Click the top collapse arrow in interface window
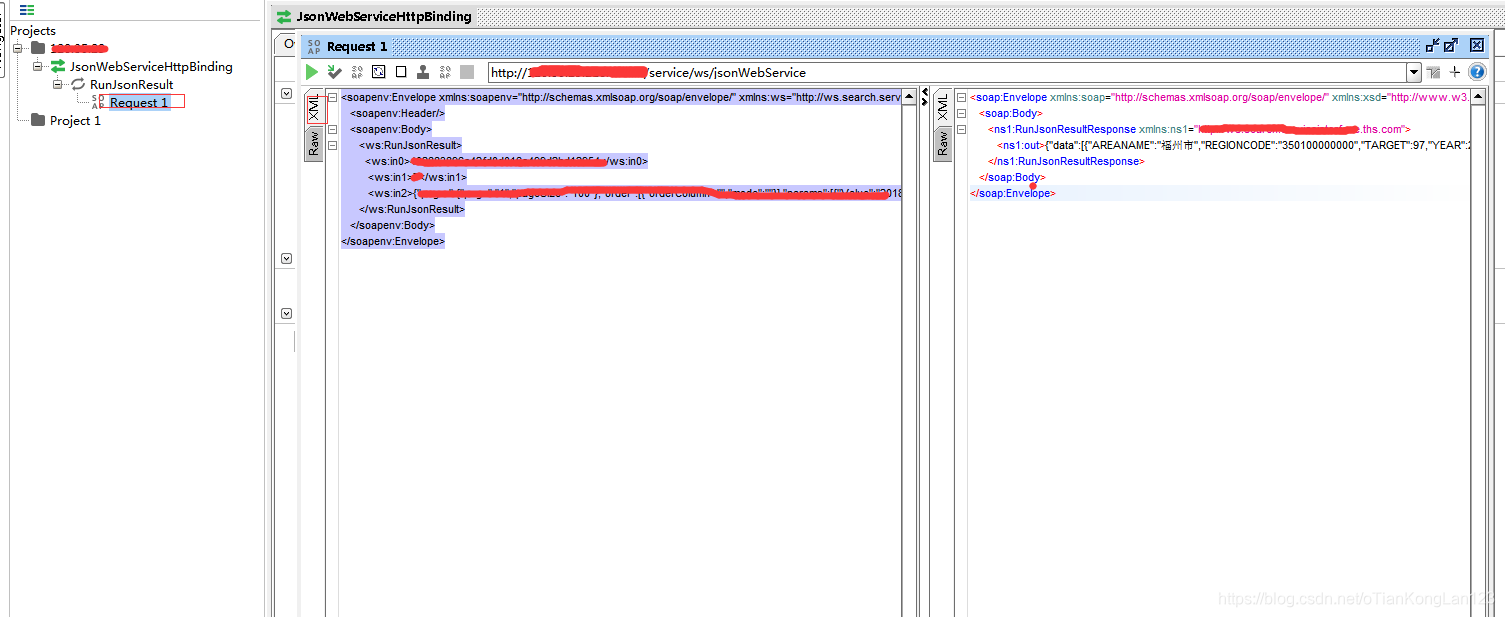Screen dimensions: 1505x617 click(286, 93)
